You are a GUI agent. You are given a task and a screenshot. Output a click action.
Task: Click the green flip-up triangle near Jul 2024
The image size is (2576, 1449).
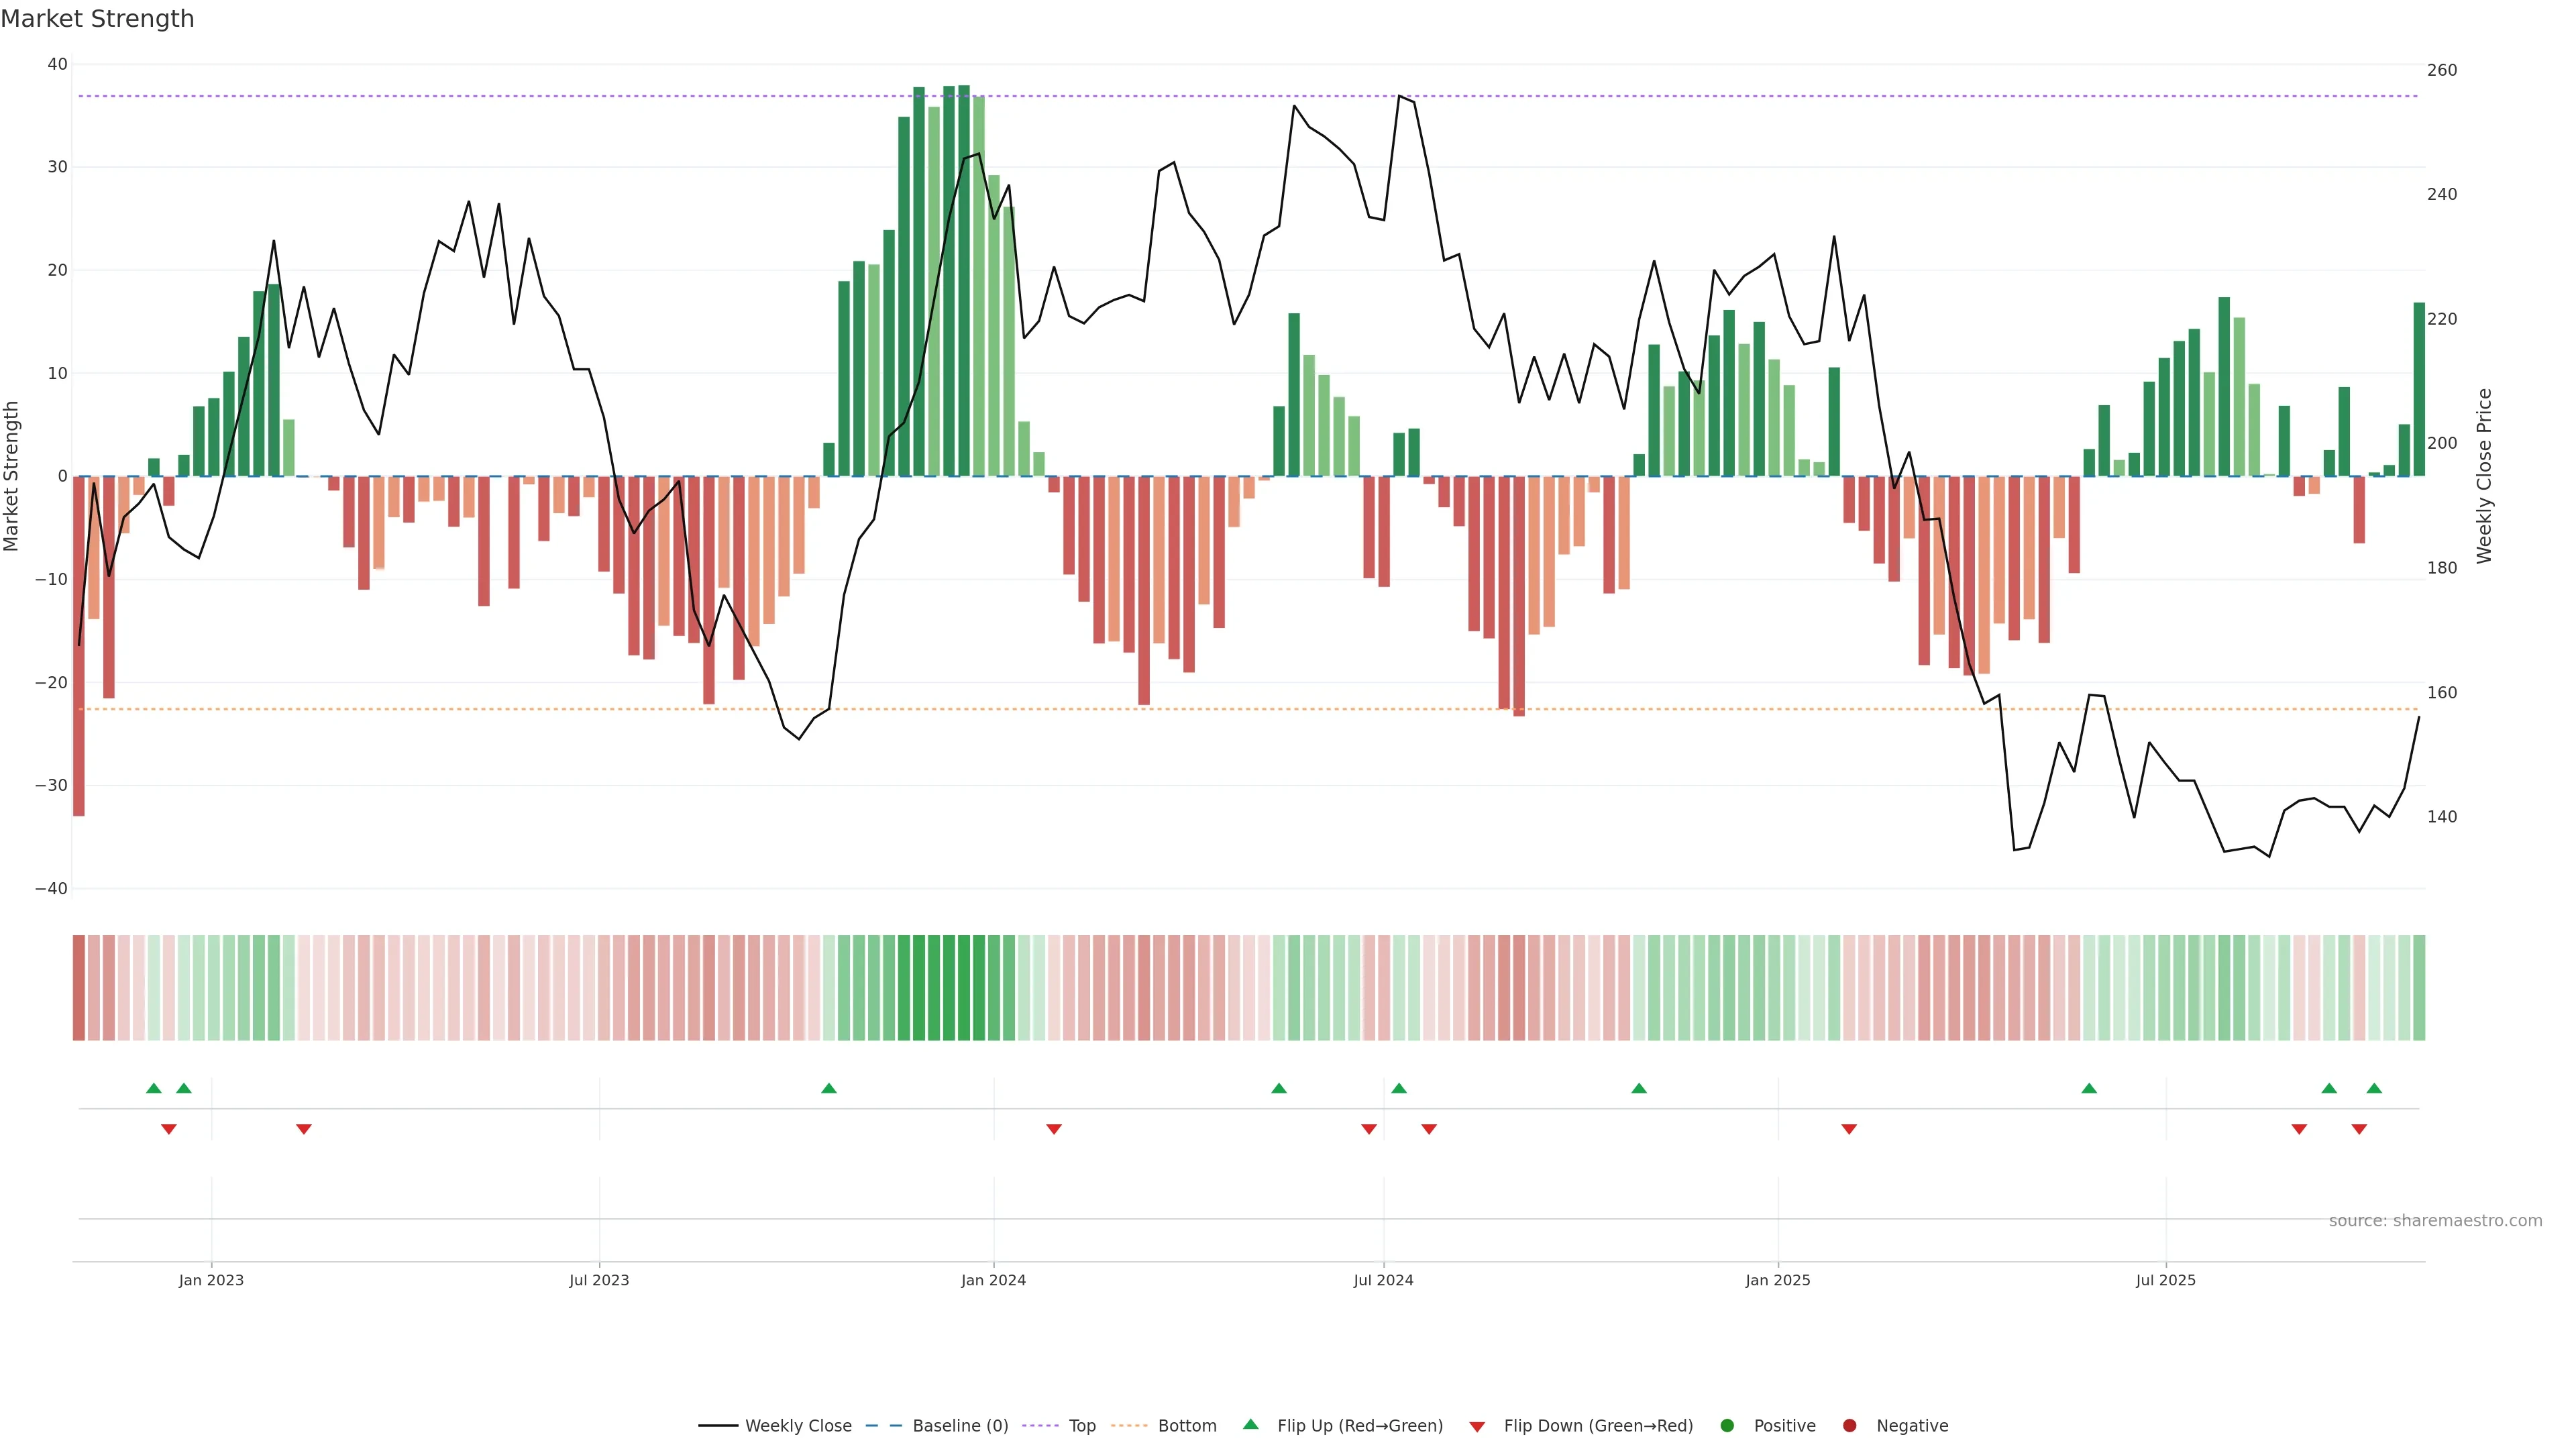1399,1088
